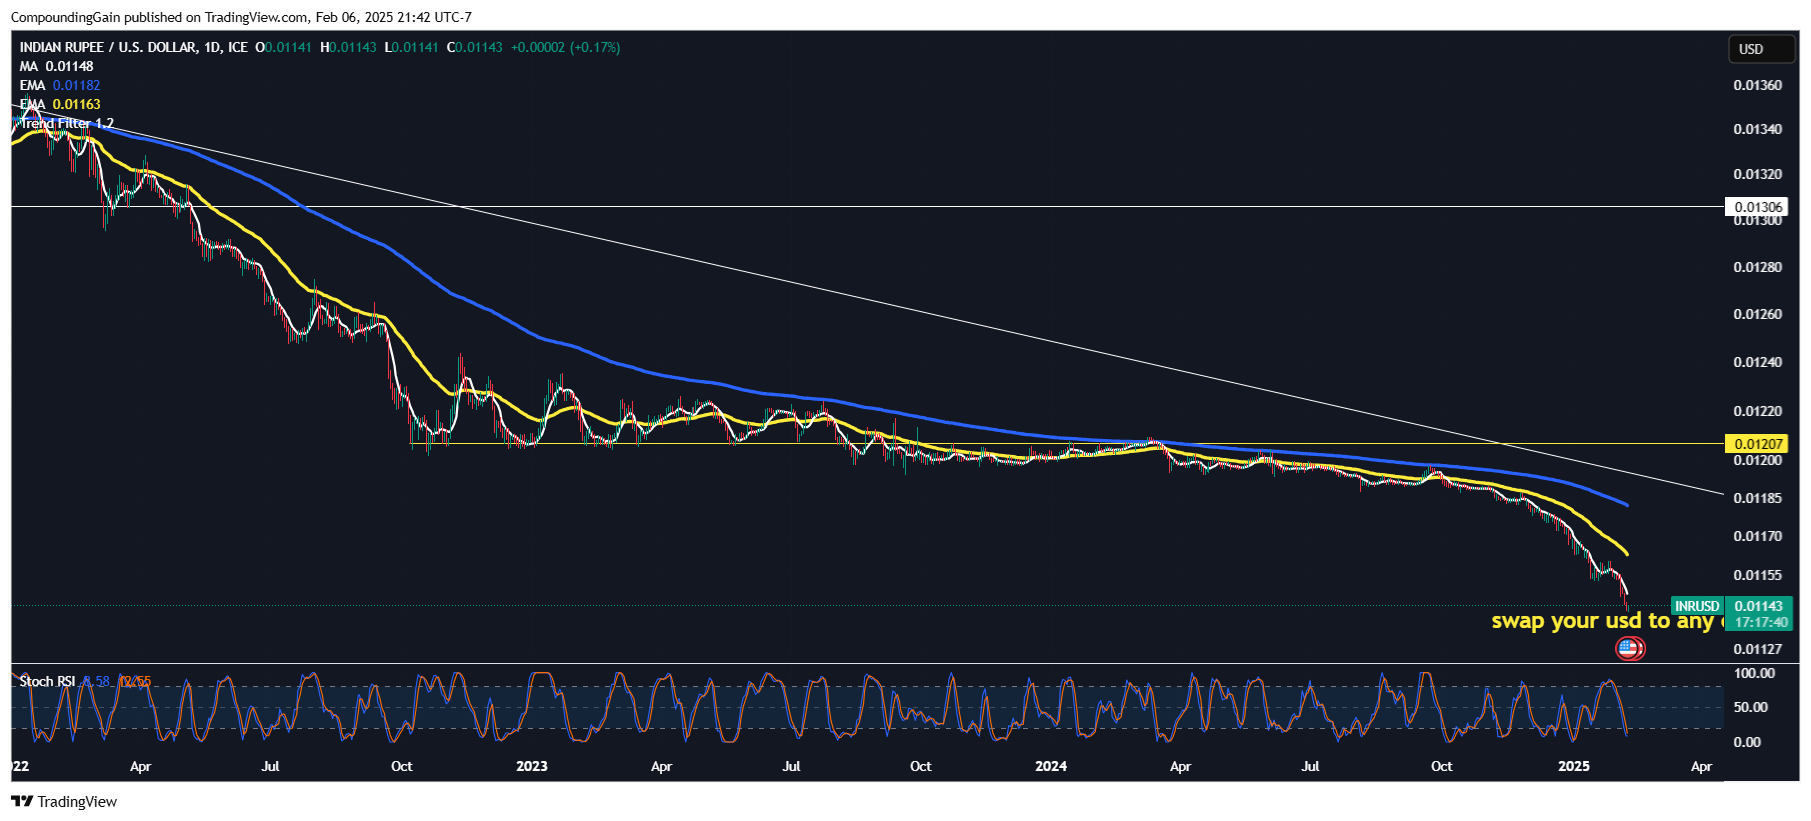Select the Trend Filter 1.2 indicator legend

point(67,123)
